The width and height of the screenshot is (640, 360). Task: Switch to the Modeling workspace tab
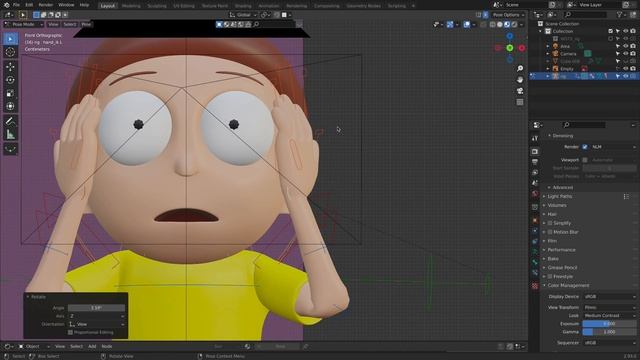point(131,6)
